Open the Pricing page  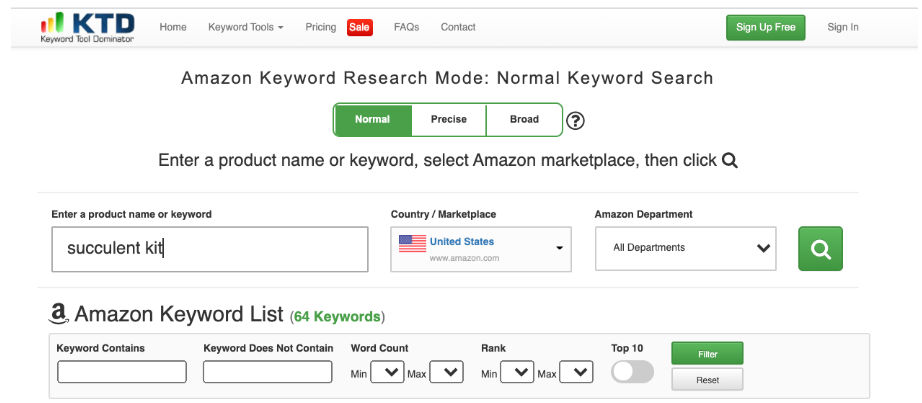pyautogui.click(x=320, y=27)
